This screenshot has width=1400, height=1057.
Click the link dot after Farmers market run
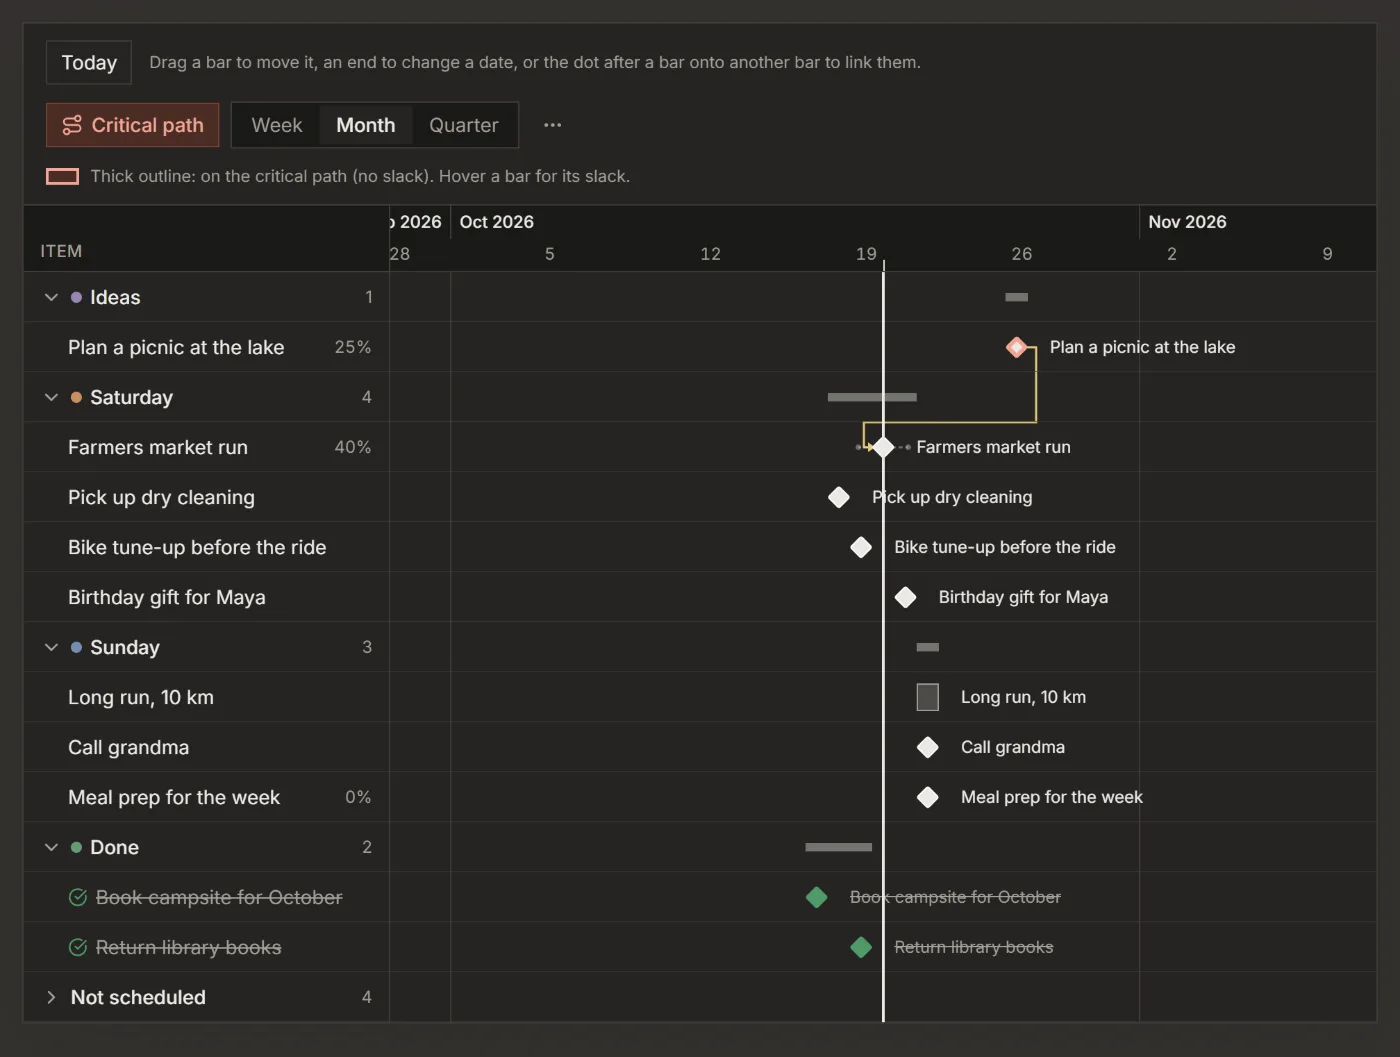[908, 447]
